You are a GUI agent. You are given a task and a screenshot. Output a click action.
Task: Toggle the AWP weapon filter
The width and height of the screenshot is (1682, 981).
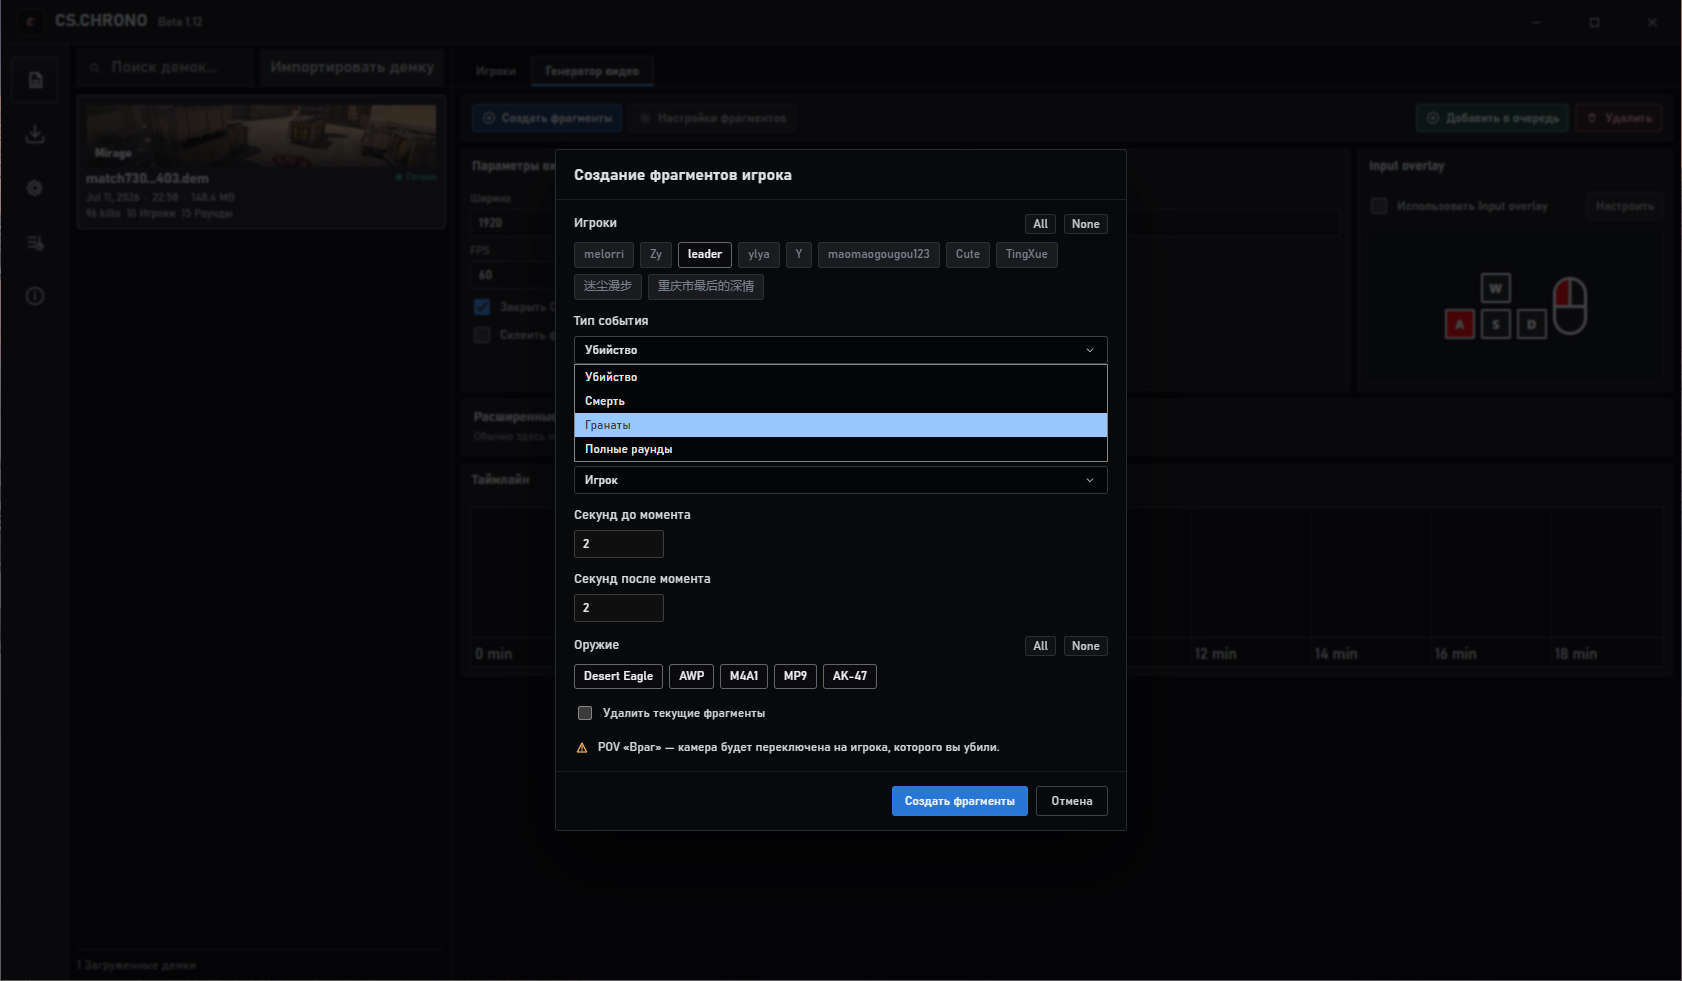click(692, 677)
